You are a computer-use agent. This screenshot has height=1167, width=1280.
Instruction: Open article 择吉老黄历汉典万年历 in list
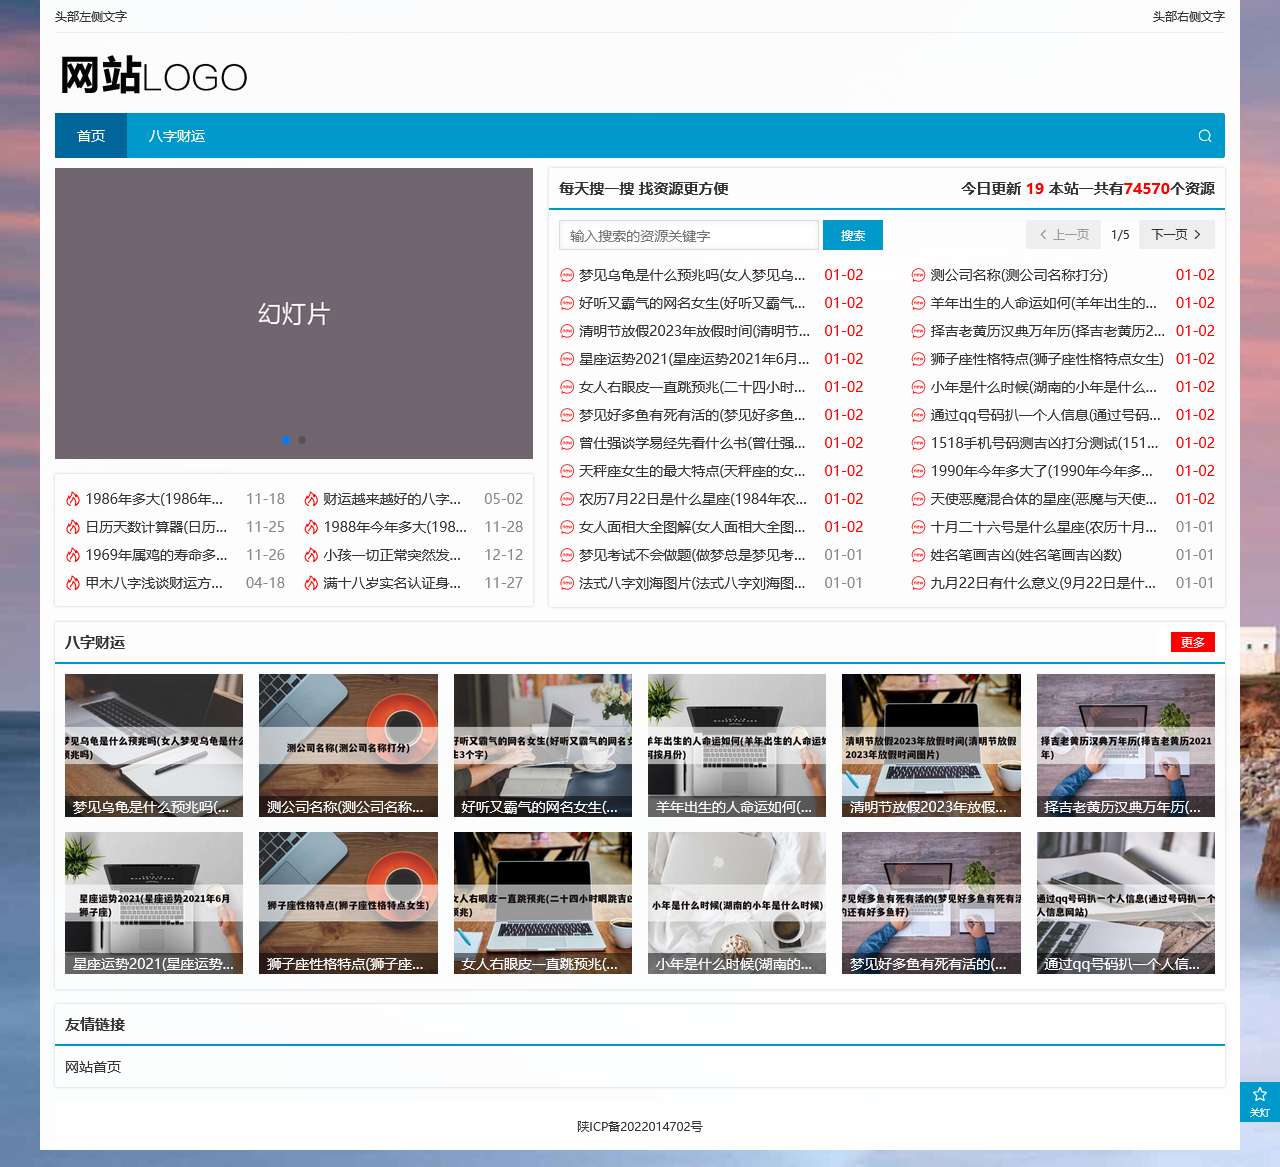1048,331
